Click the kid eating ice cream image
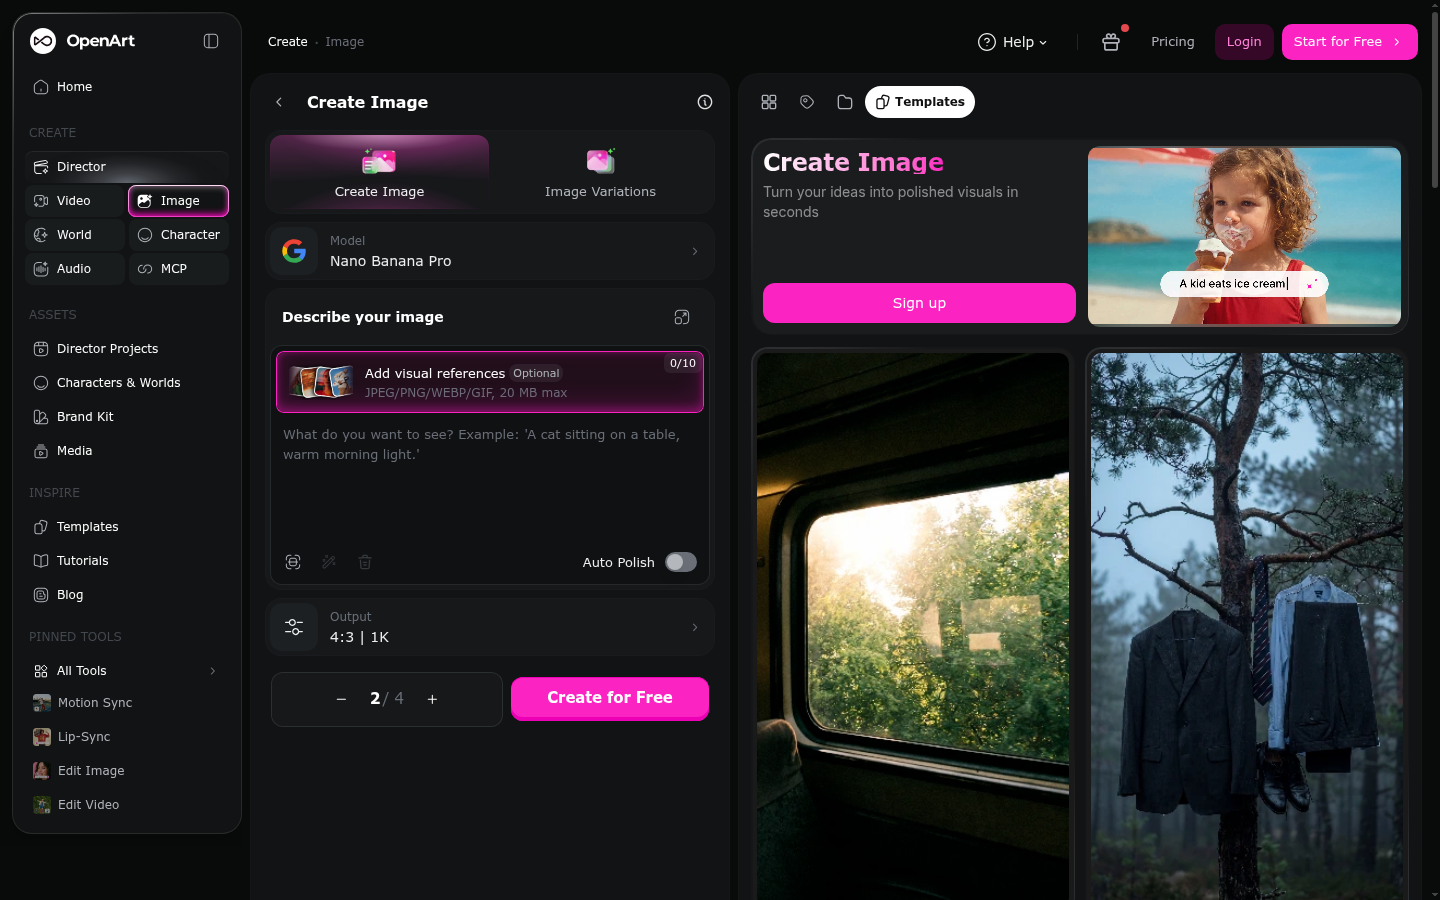This screenshot has width=1440, height=900. pyautogui.click(x=1244, y=236)
